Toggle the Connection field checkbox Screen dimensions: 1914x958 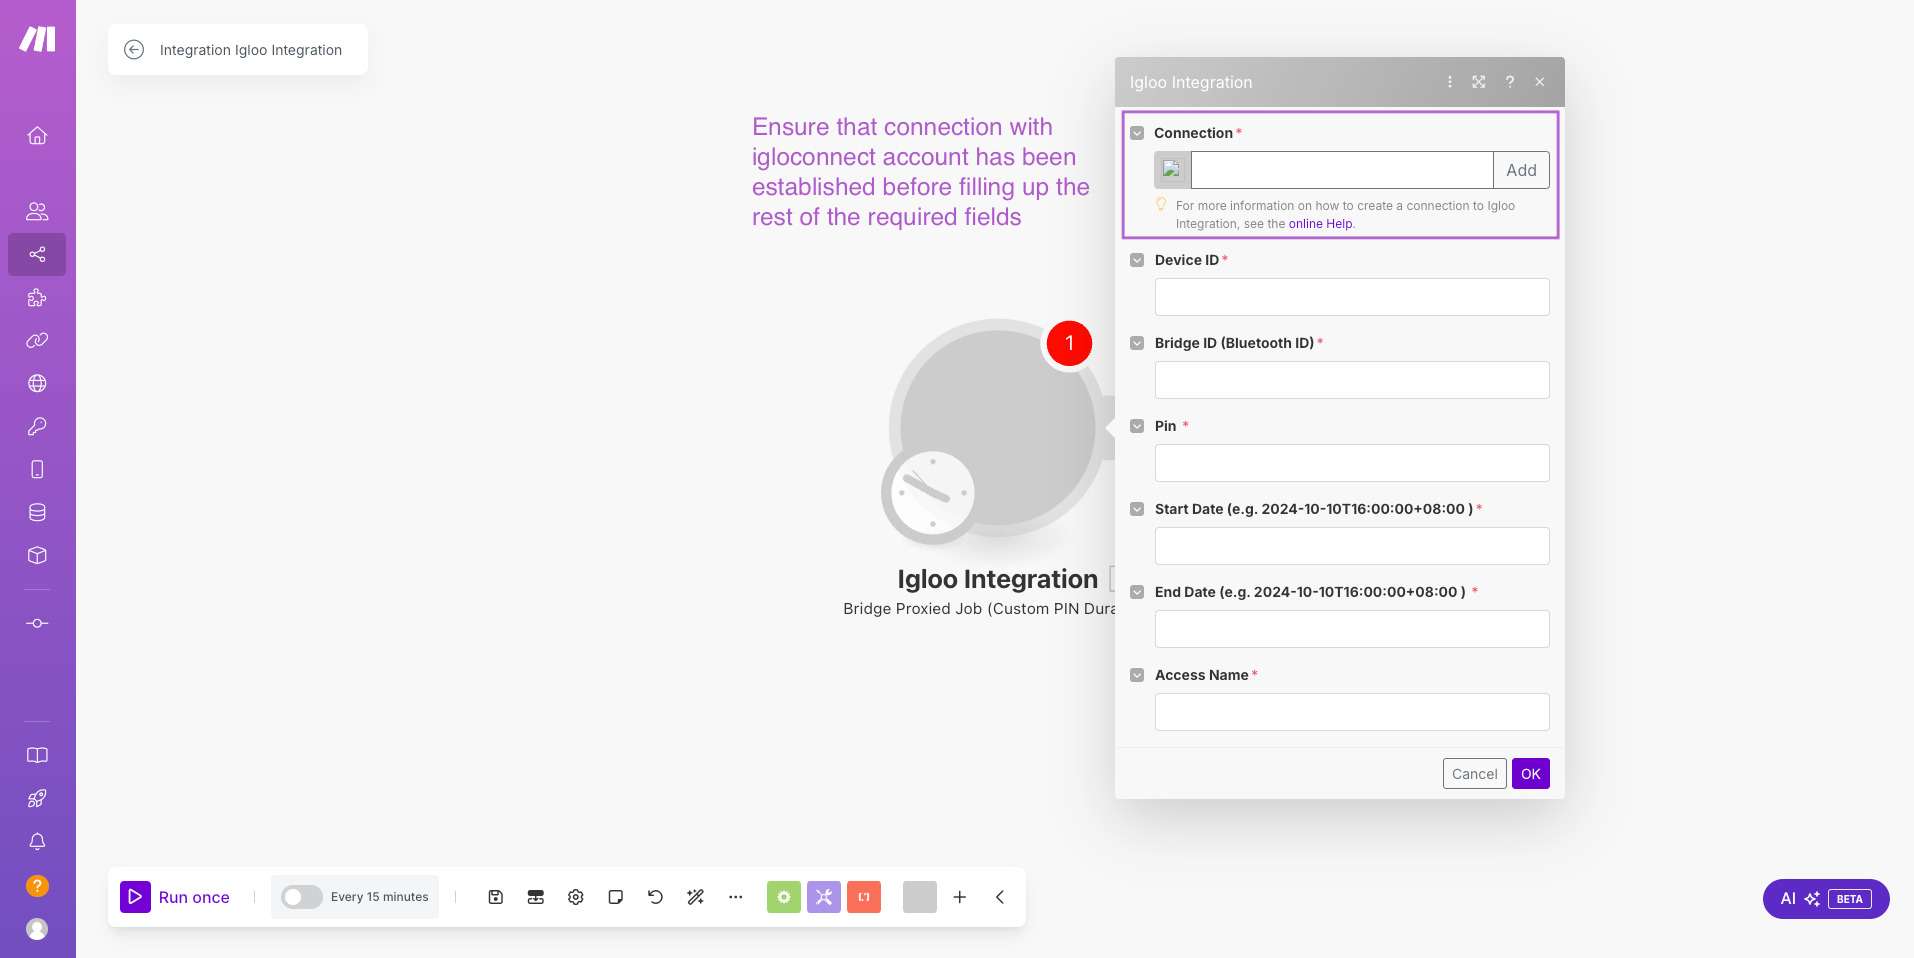(x=1137, y=133)
